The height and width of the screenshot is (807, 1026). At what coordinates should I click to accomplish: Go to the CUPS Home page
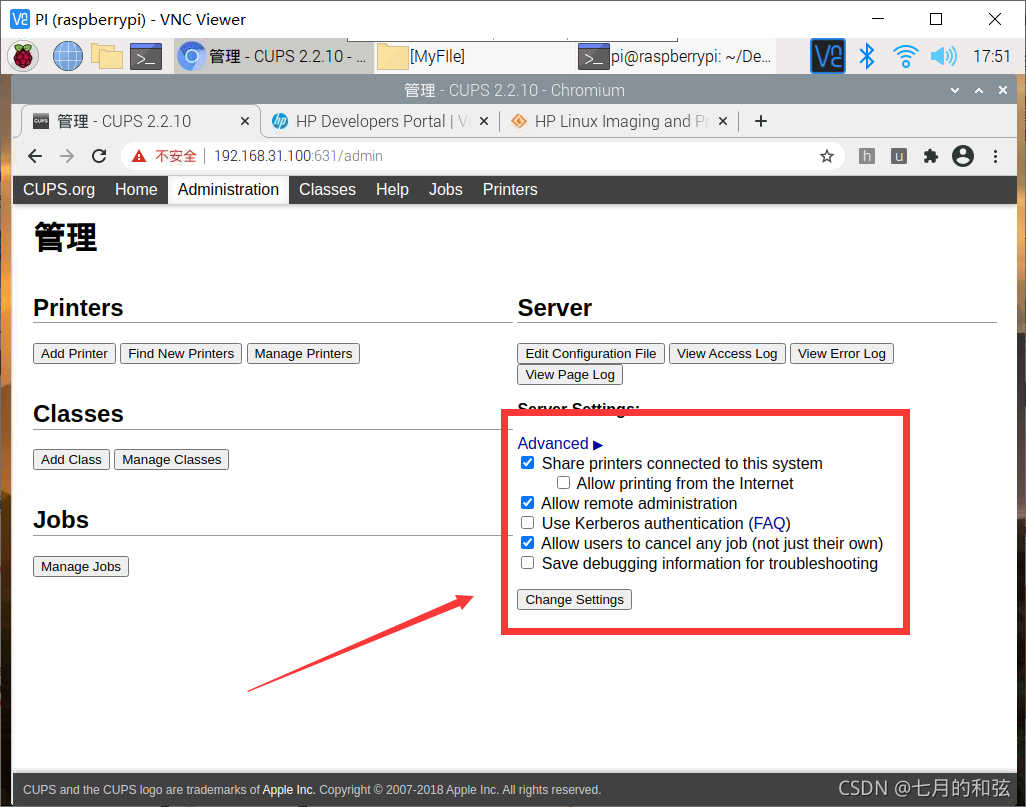(x=136, y=190)
